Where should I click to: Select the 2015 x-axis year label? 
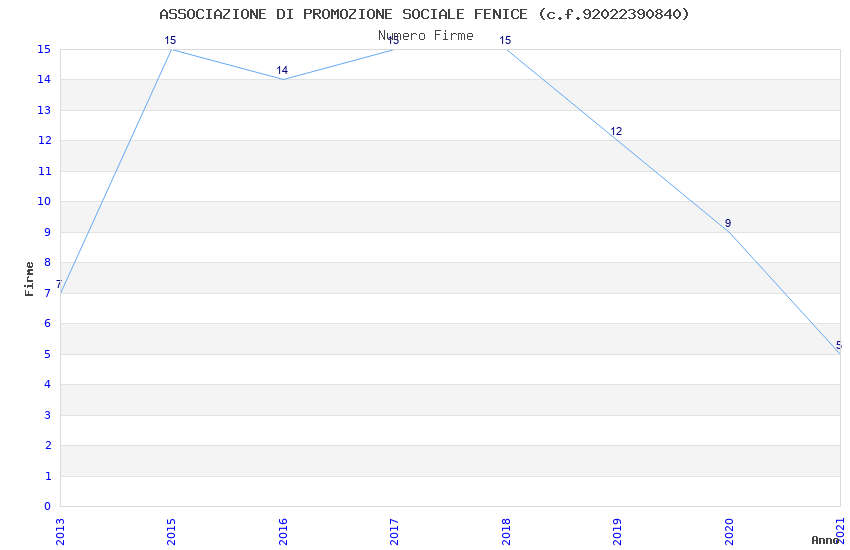tap(171, 532)
